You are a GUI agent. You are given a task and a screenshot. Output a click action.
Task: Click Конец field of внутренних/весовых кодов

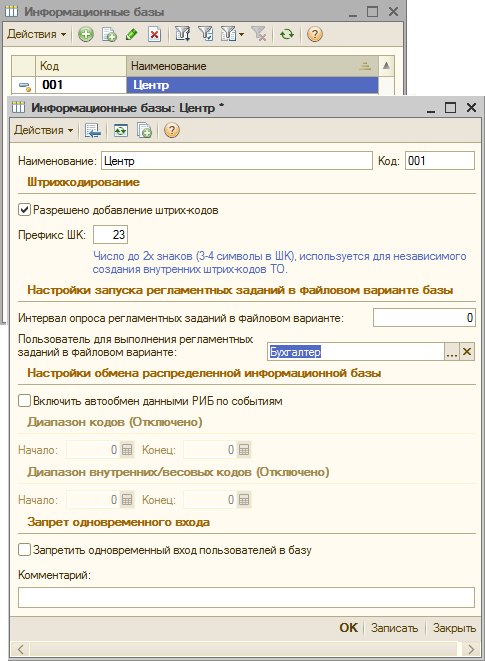click(x=210, y=500)
